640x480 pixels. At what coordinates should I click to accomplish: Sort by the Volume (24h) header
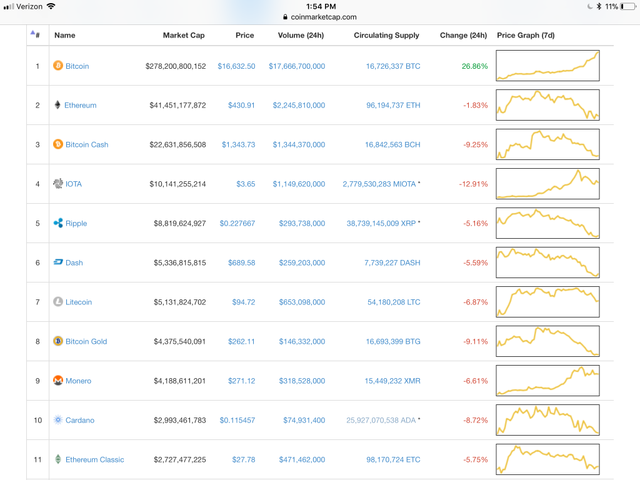pos(301,35)
